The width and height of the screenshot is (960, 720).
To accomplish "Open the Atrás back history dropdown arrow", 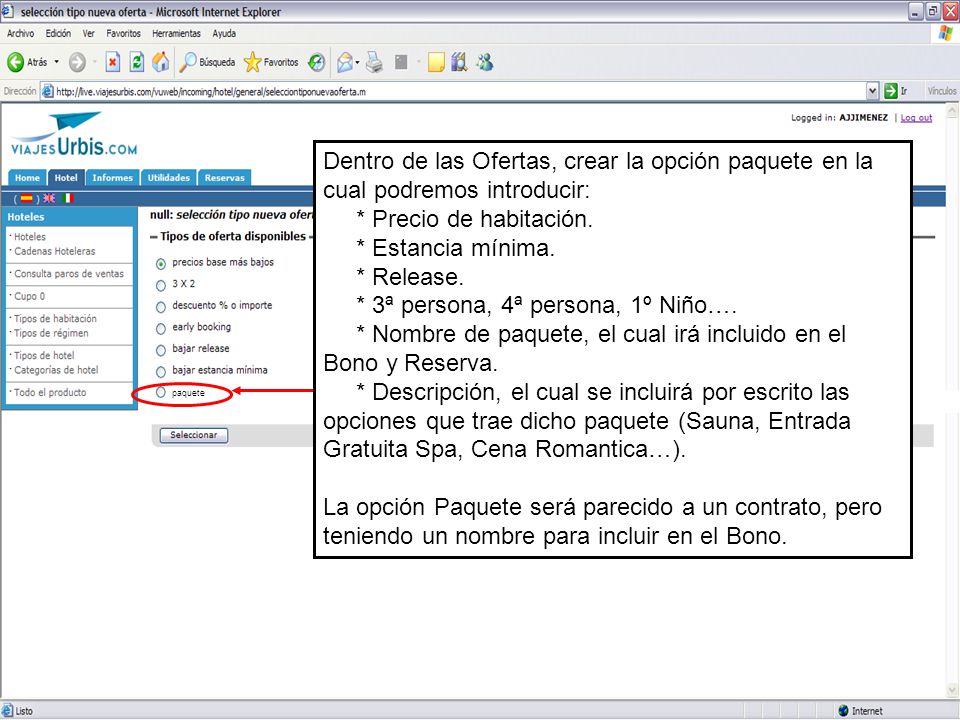I will point(57,62).
